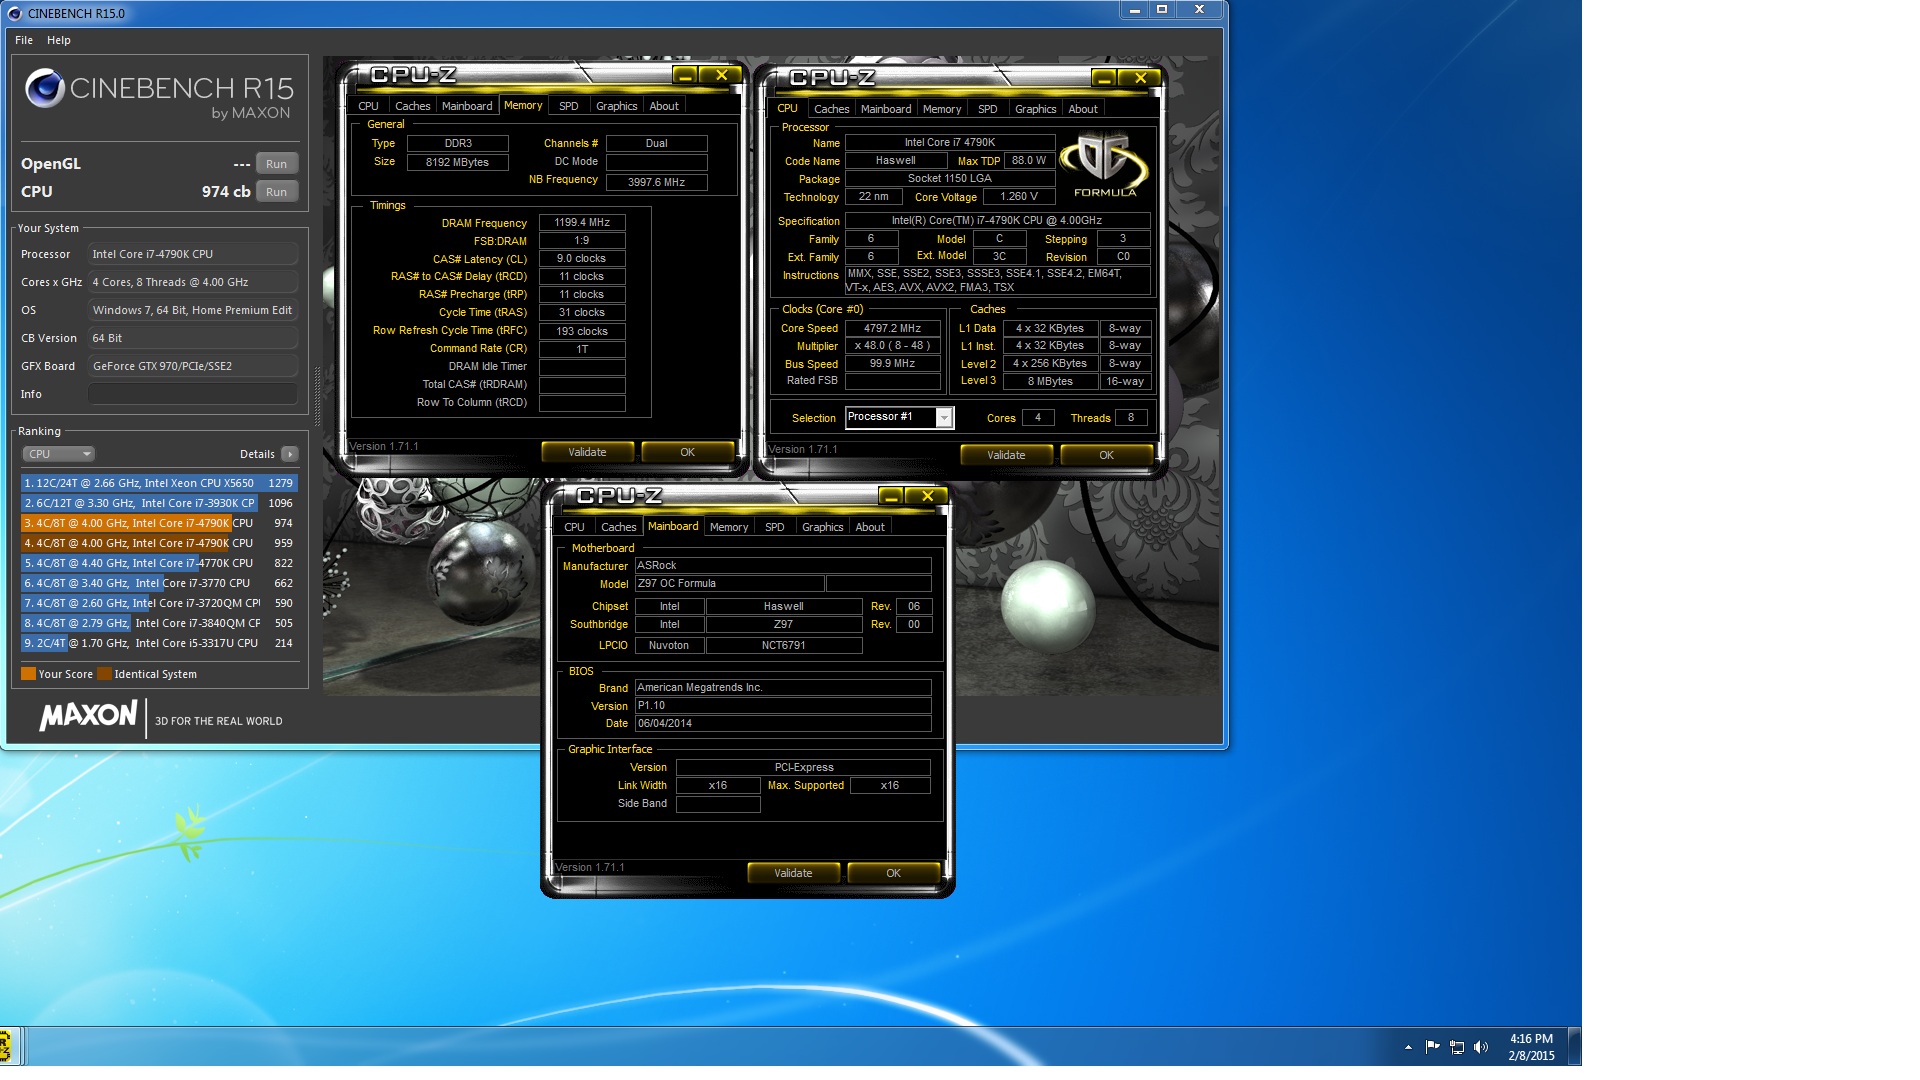Image resolution: width=1920 pixels, height=1080 pixels.
Task: Minimize the Mainboard CPU-Z window
Action: pyautogui.click(x=891, y=496)
